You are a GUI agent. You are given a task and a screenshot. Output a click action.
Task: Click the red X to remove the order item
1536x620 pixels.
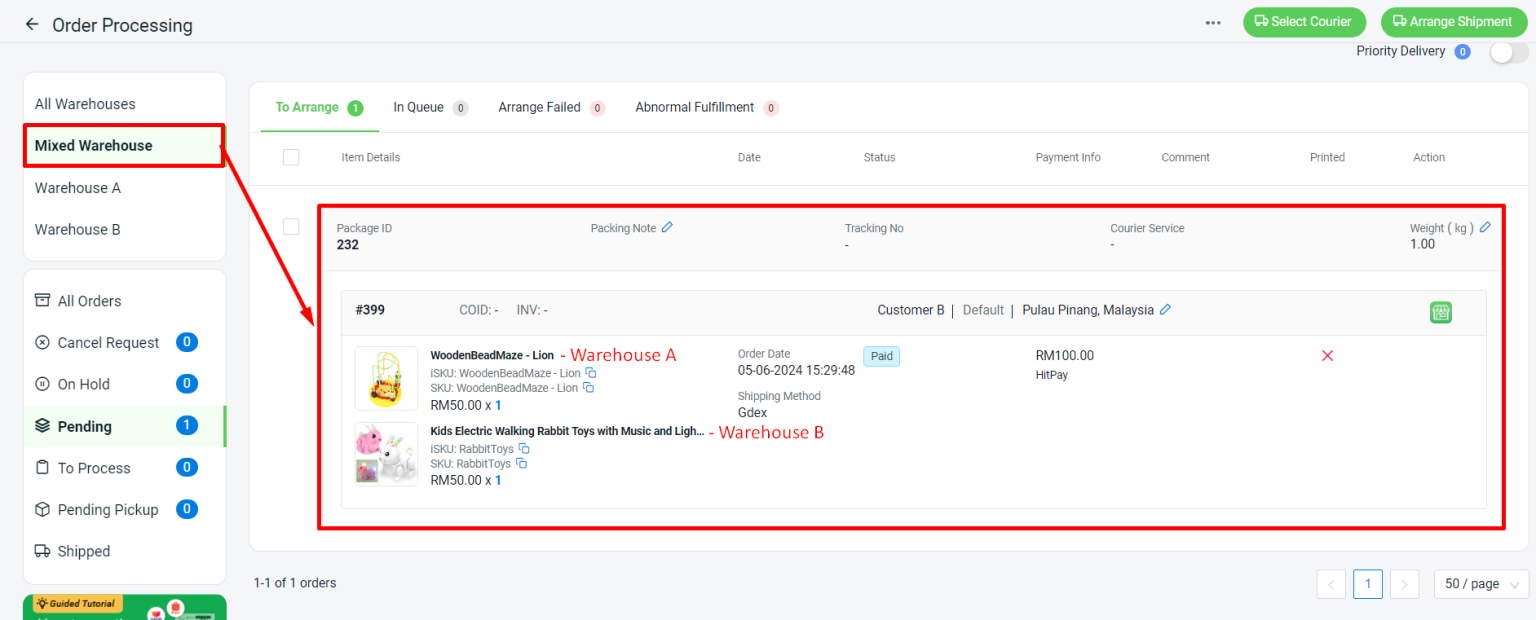1327,355
